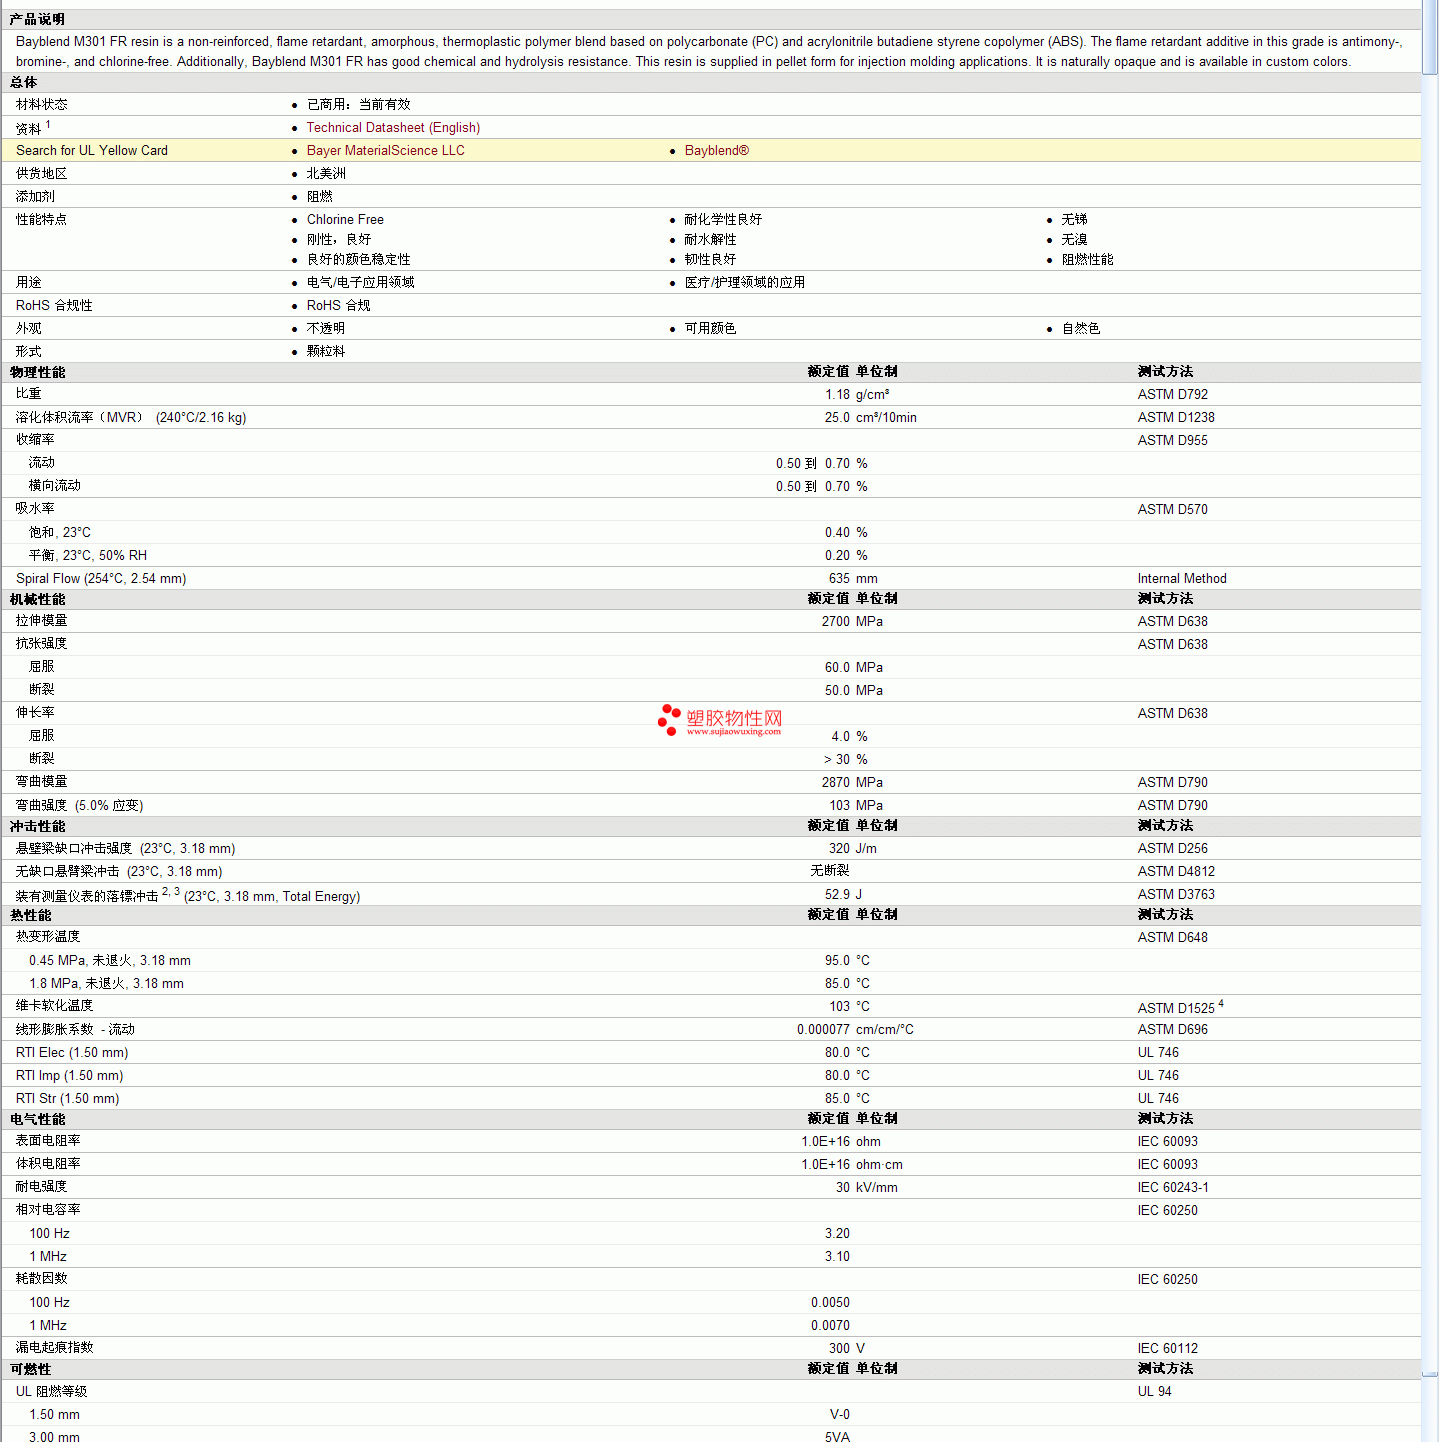The width and height of the screenshot is (1440, 1442).
Task: Click the 'Chlorine Free' feature
Action: tap(345, 220)
